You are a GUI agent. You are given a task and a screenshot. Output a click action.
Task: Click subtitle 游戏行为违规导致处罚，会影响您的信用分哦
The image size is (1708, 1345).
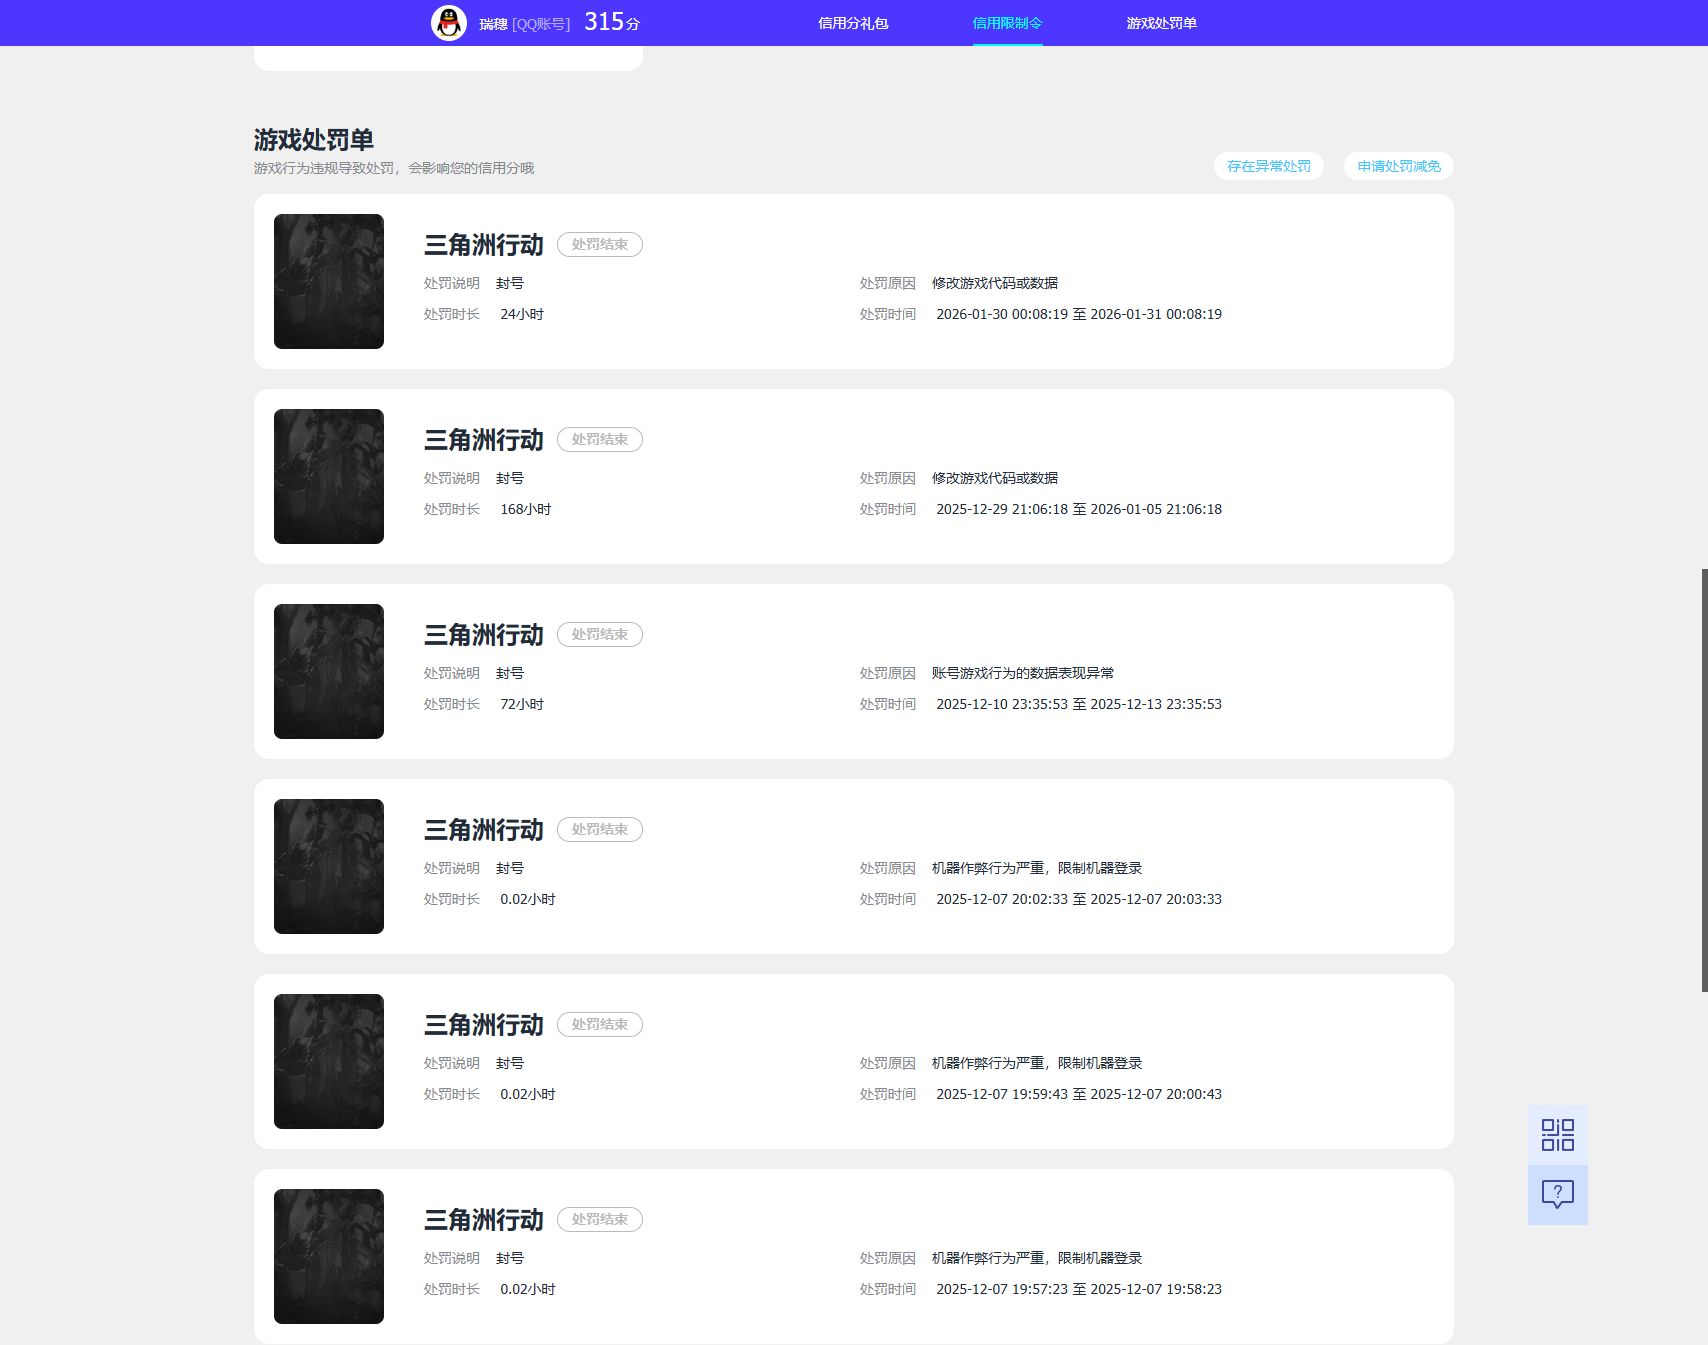coord(394,168)
